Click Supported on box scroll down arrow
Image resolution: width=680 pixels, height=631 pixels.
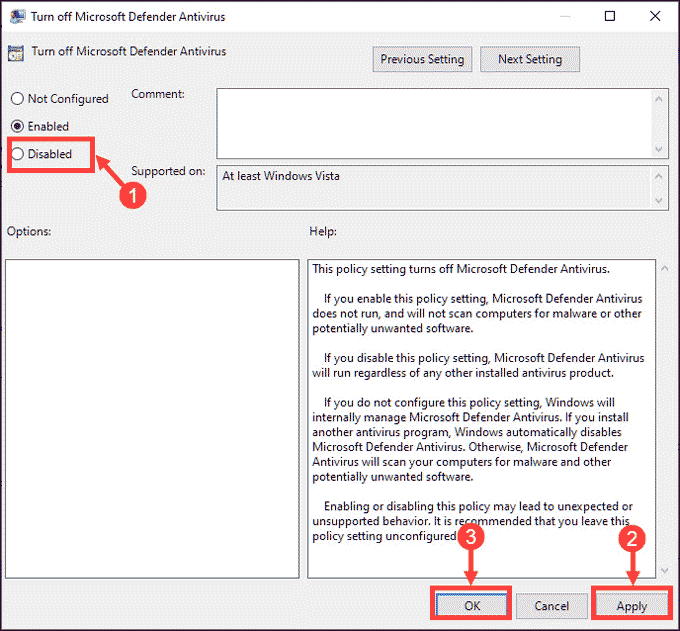(658, 200)
